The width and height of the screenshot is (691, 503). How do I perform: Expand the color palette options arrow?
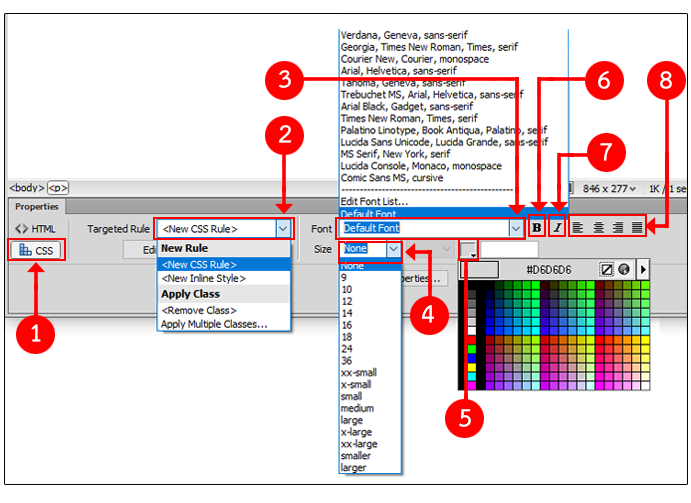coord(642,269)
